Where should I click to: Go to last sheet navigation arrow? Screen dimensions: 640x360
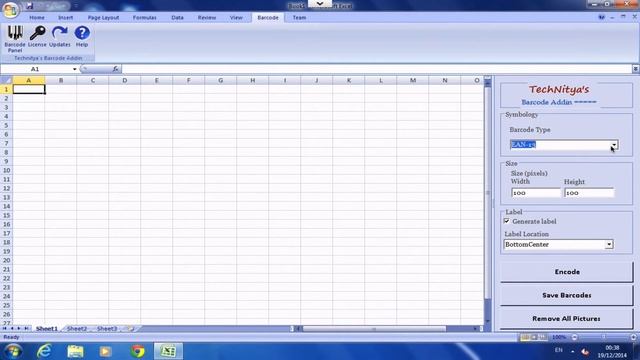(x=27, y=329)
